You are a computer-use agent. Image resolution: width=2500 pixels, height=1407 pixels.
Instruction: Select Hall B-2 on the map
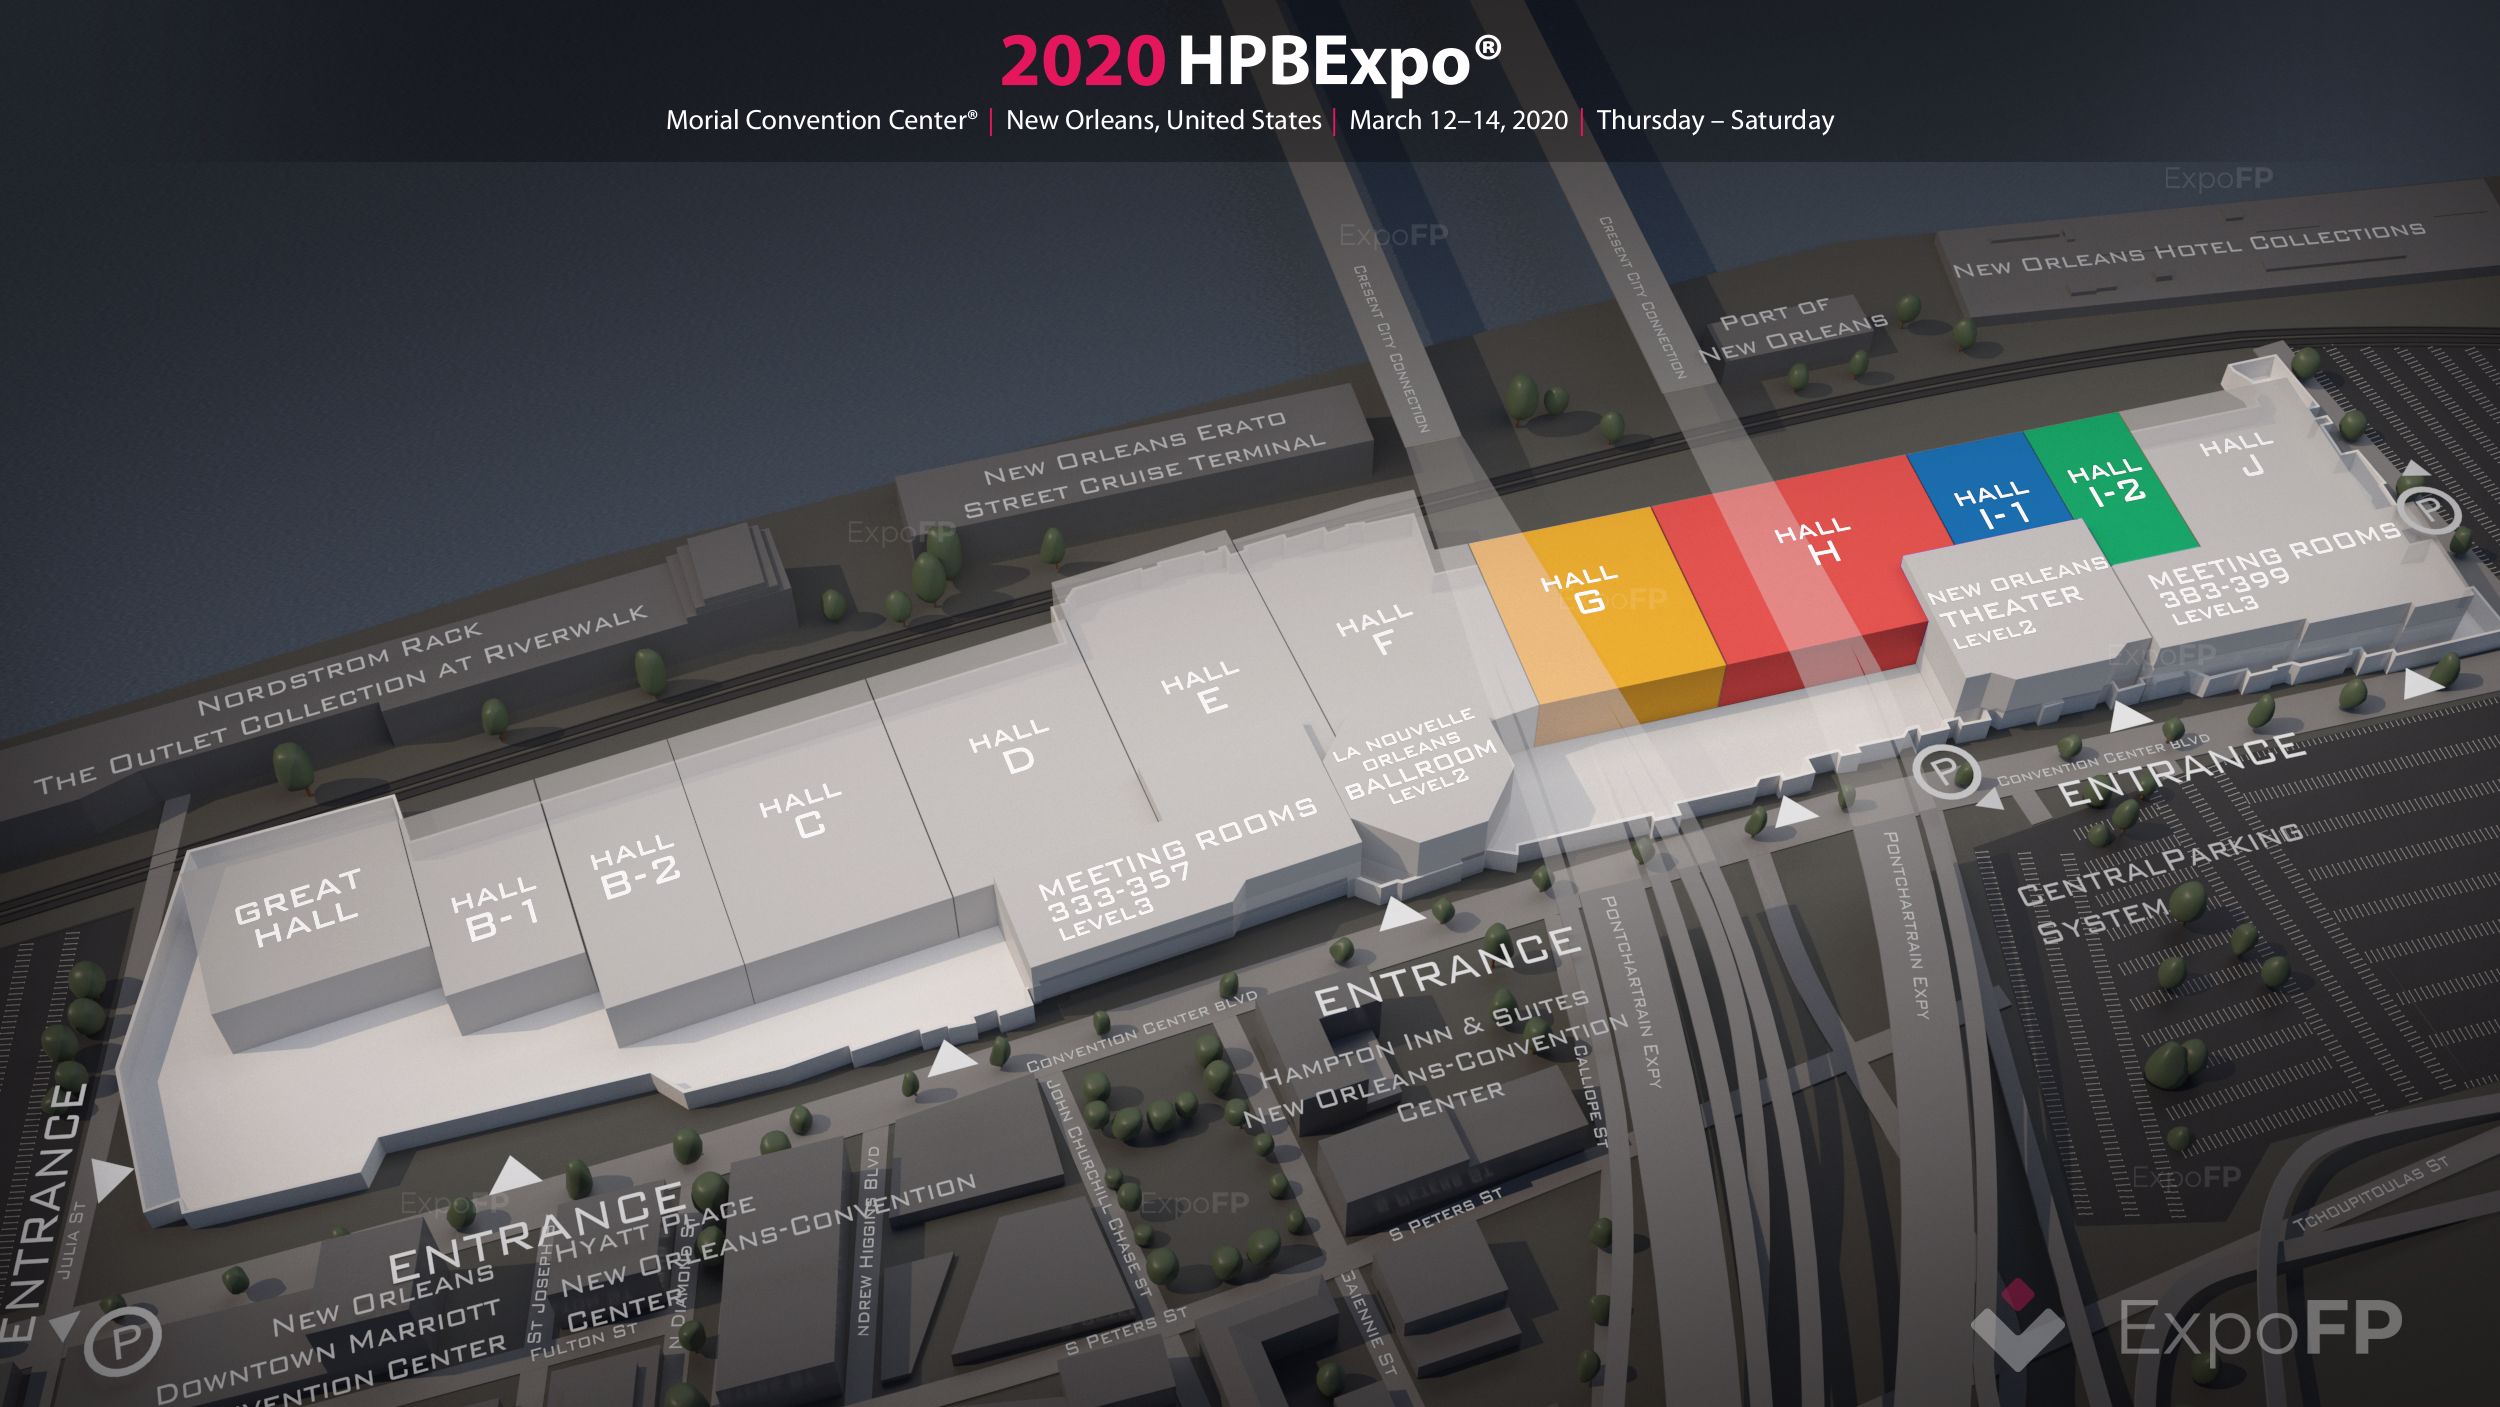click(636, 868)
